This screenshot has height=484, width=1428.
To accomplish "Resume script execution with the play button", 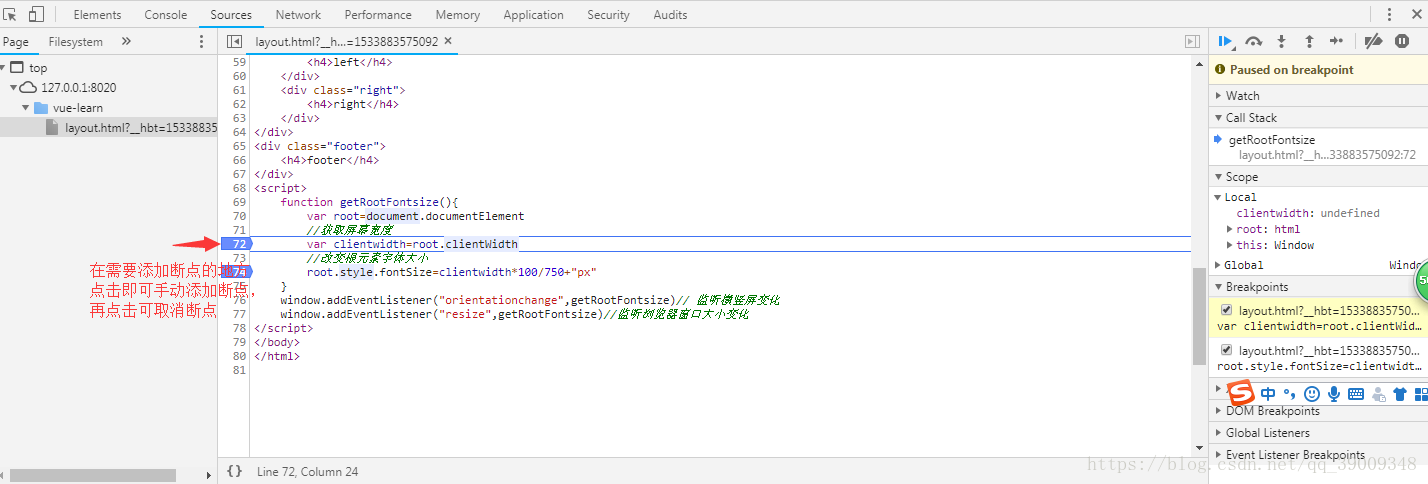I will pyautogui.click(x=1225, y=41).
